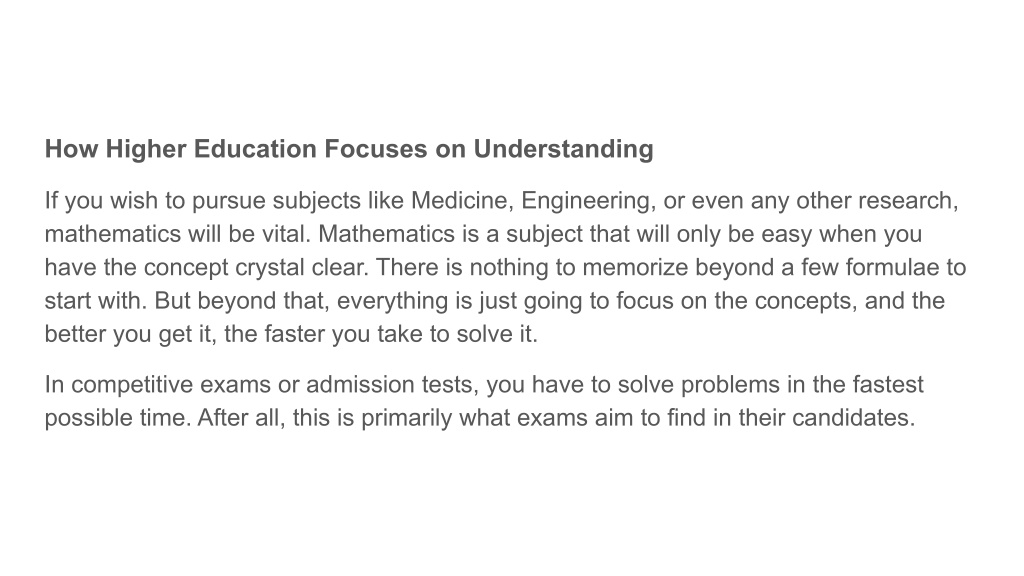Click the word vital in the paragraph
The height and width of the screenshot is (576, 1024).
[284, 234]
